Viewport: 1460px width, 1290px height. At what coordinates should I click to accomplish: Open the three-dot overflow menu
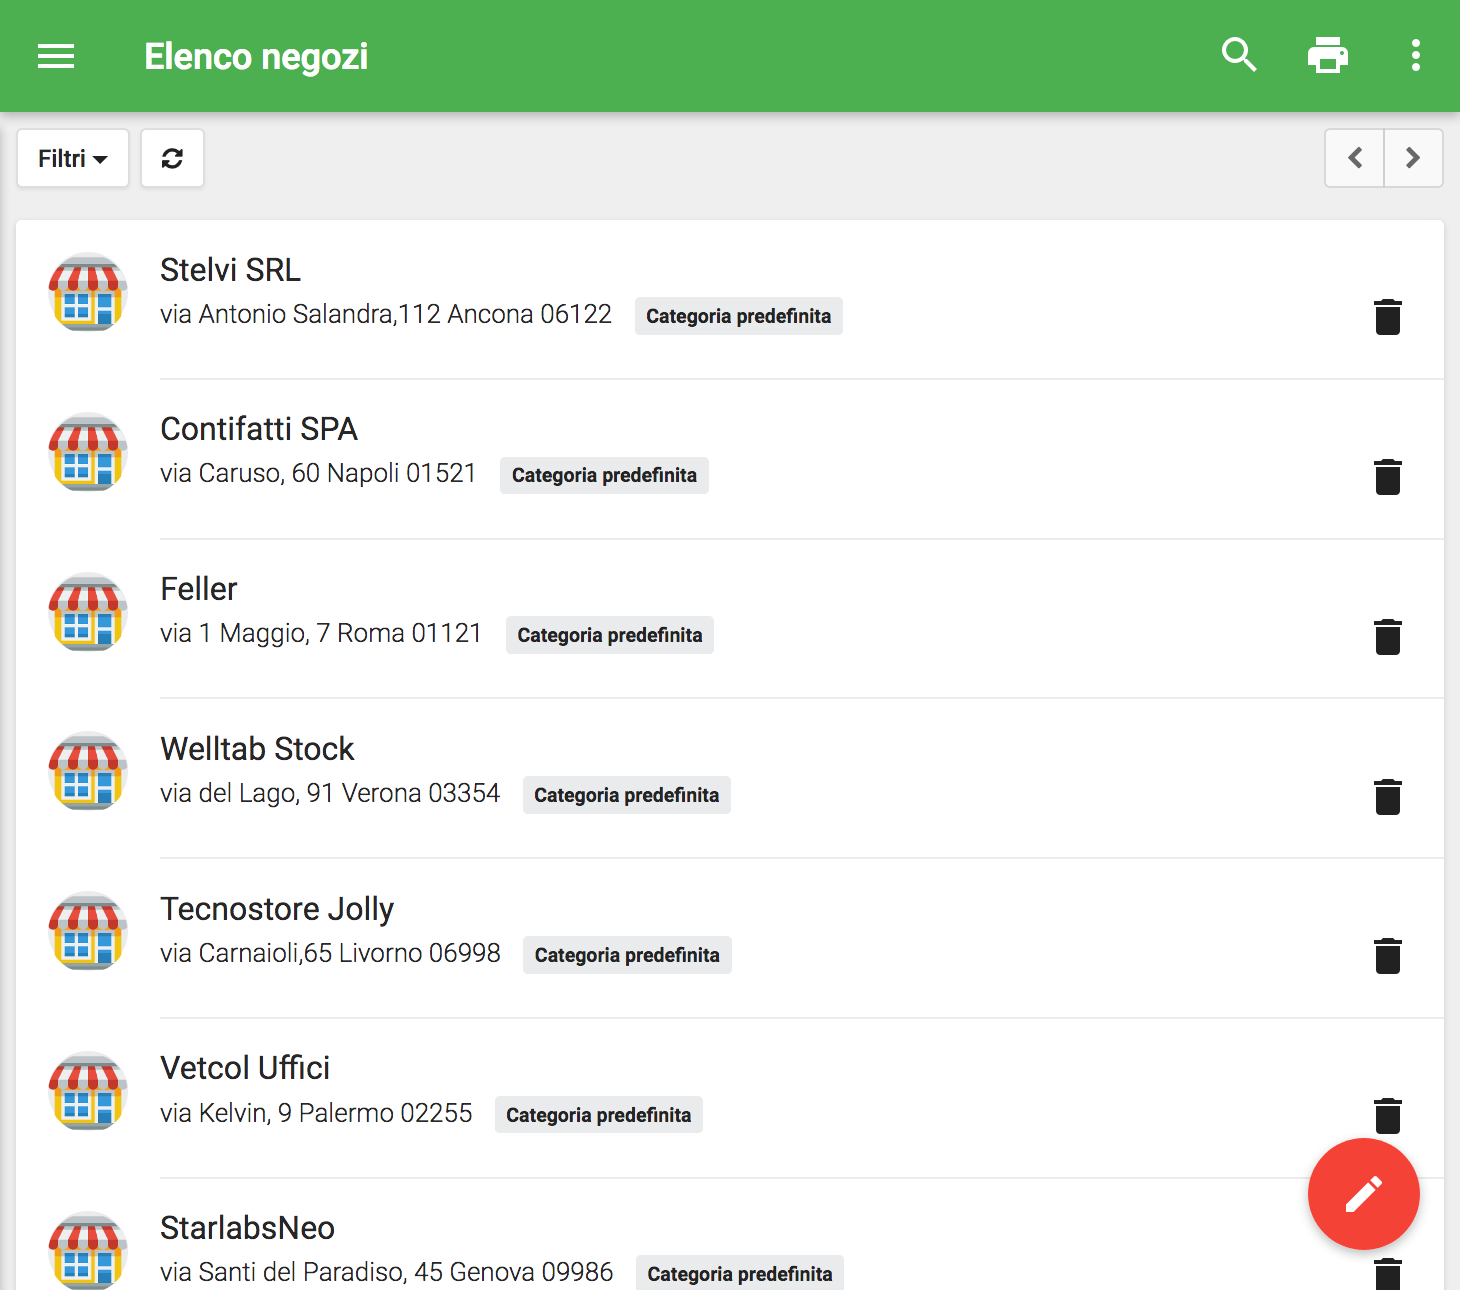tap(1415, 55)
